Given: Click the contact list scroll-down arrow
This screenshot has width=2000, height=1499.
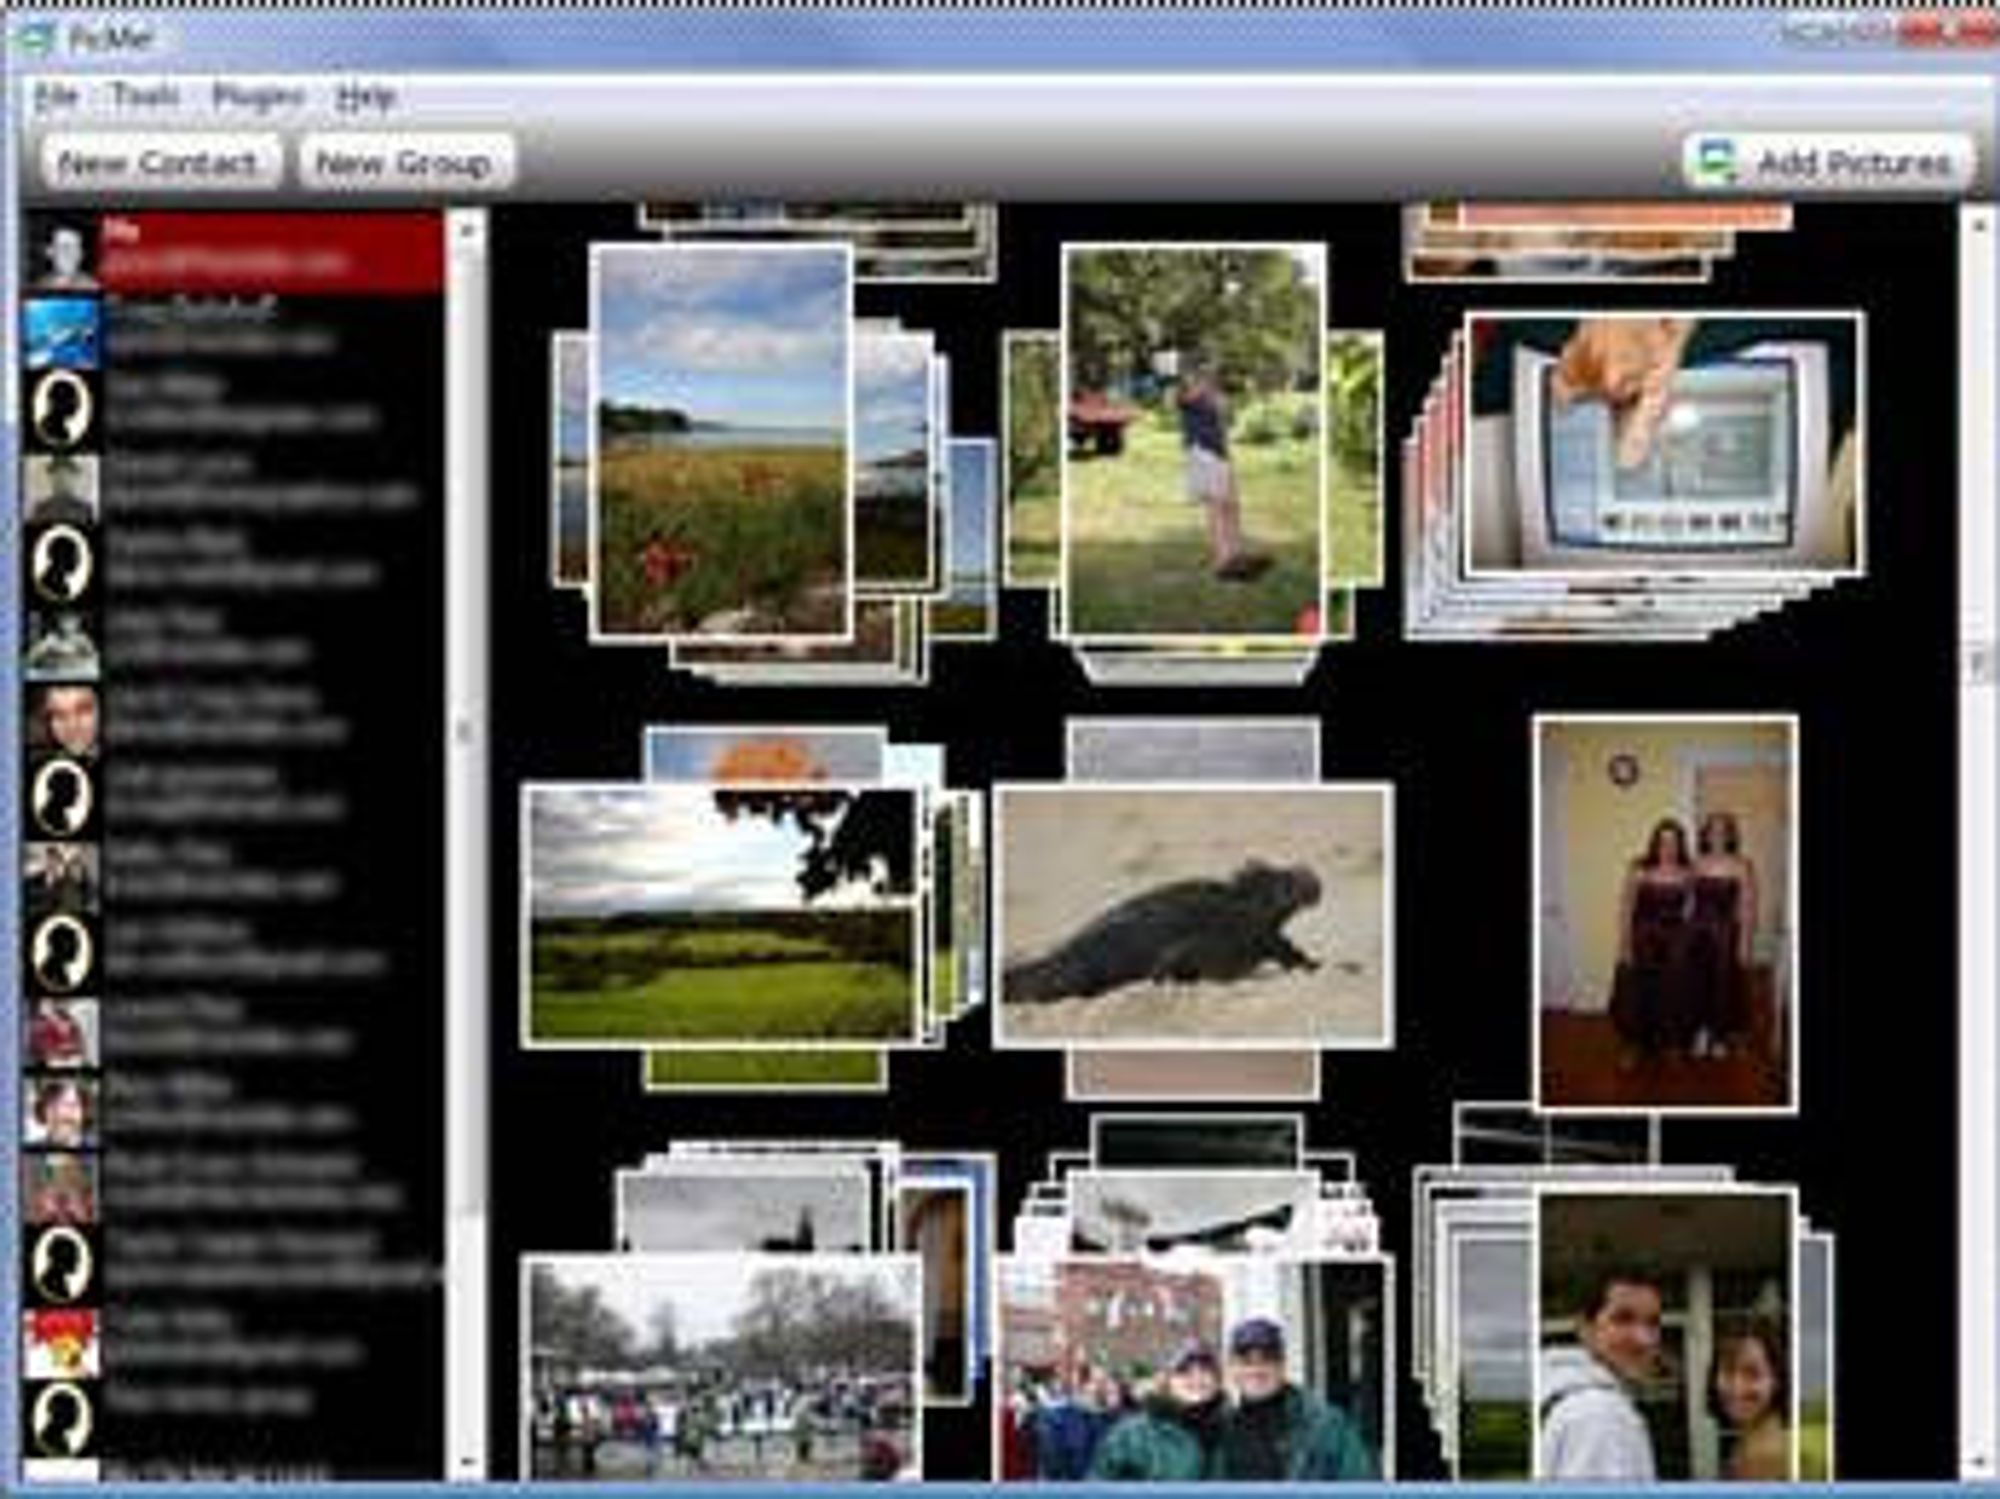Looking at the screenshot, I should (x=466, y=1464).
